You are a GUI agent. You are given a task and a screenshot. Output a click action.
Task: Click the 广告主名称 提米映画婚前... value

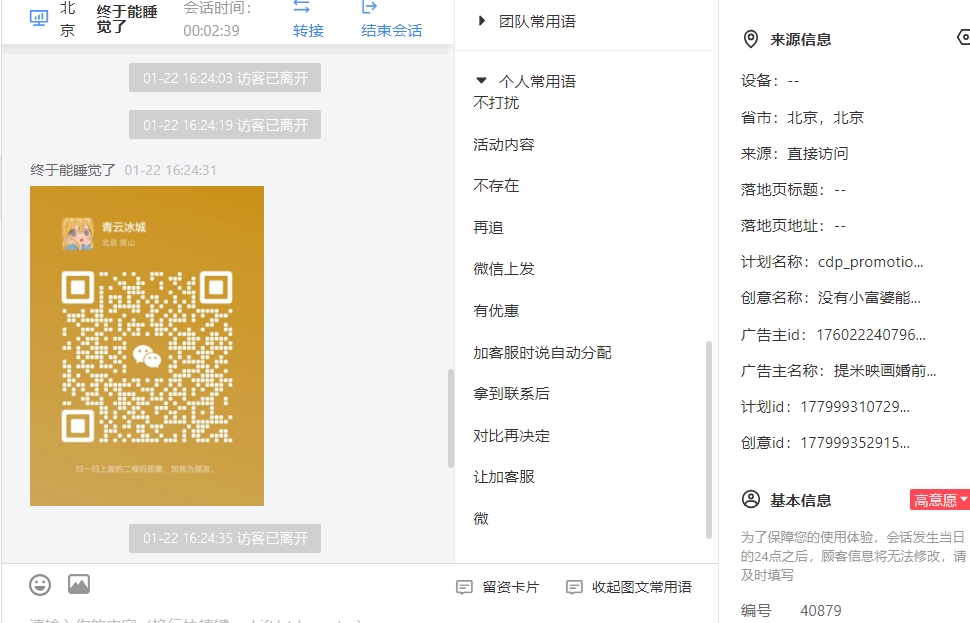click(x=885, y=371)
